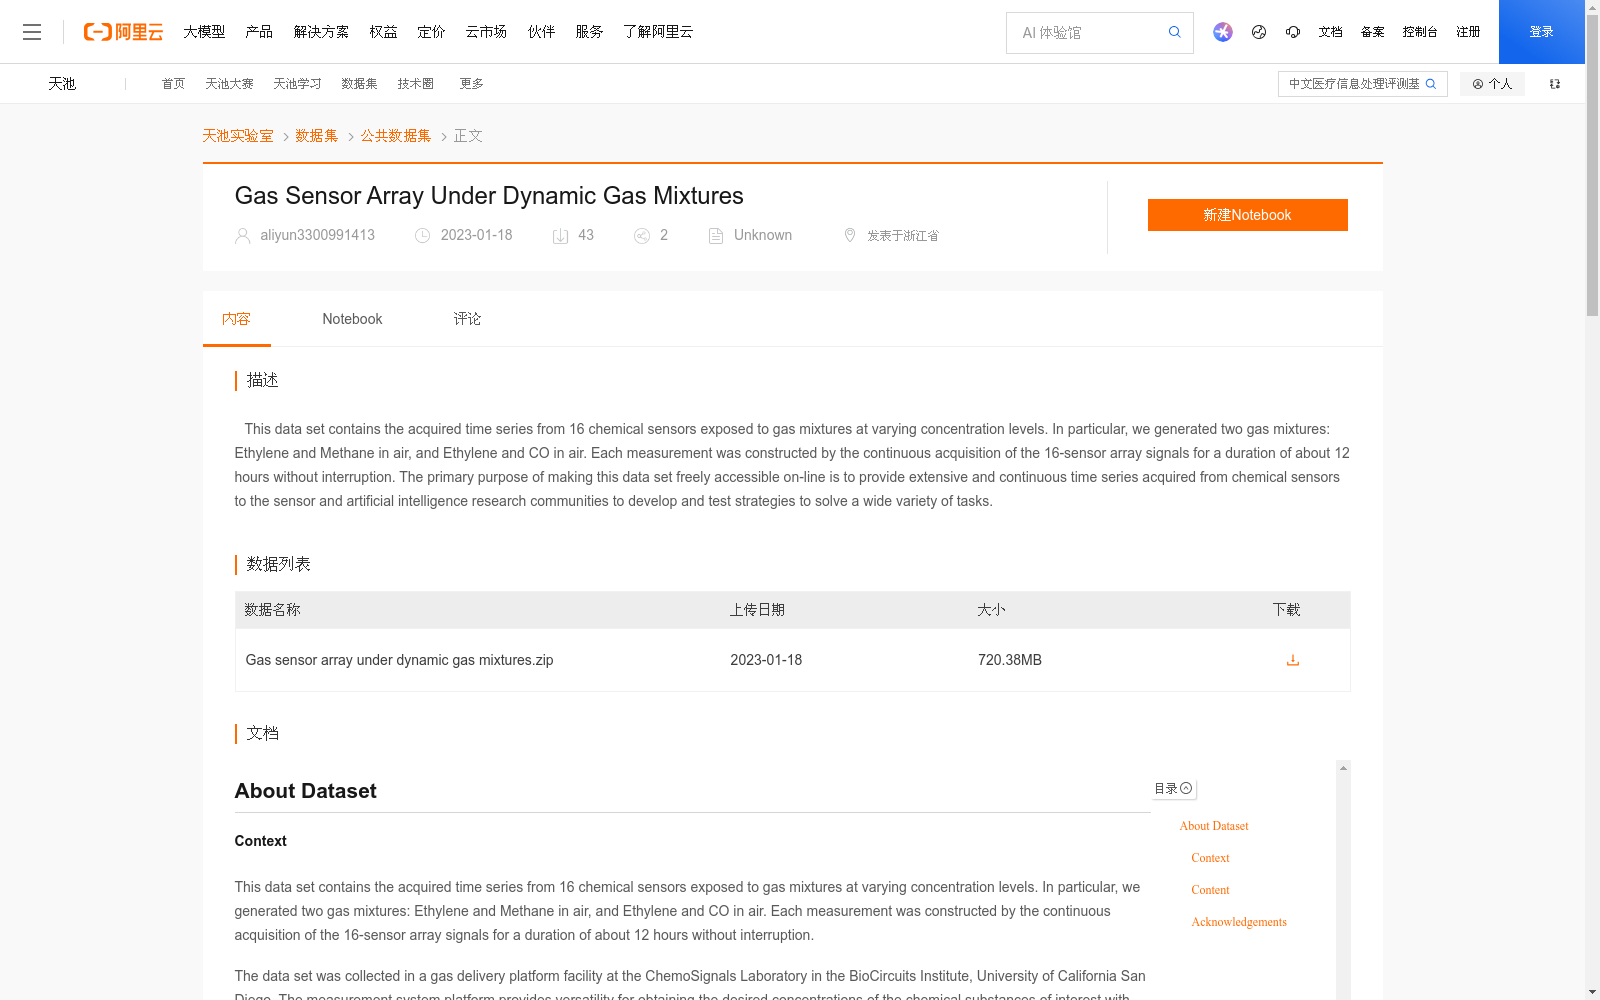Open the hamburger main menu
The width and height of the screenshot is (1600, 1000).
tap(32, 32)
